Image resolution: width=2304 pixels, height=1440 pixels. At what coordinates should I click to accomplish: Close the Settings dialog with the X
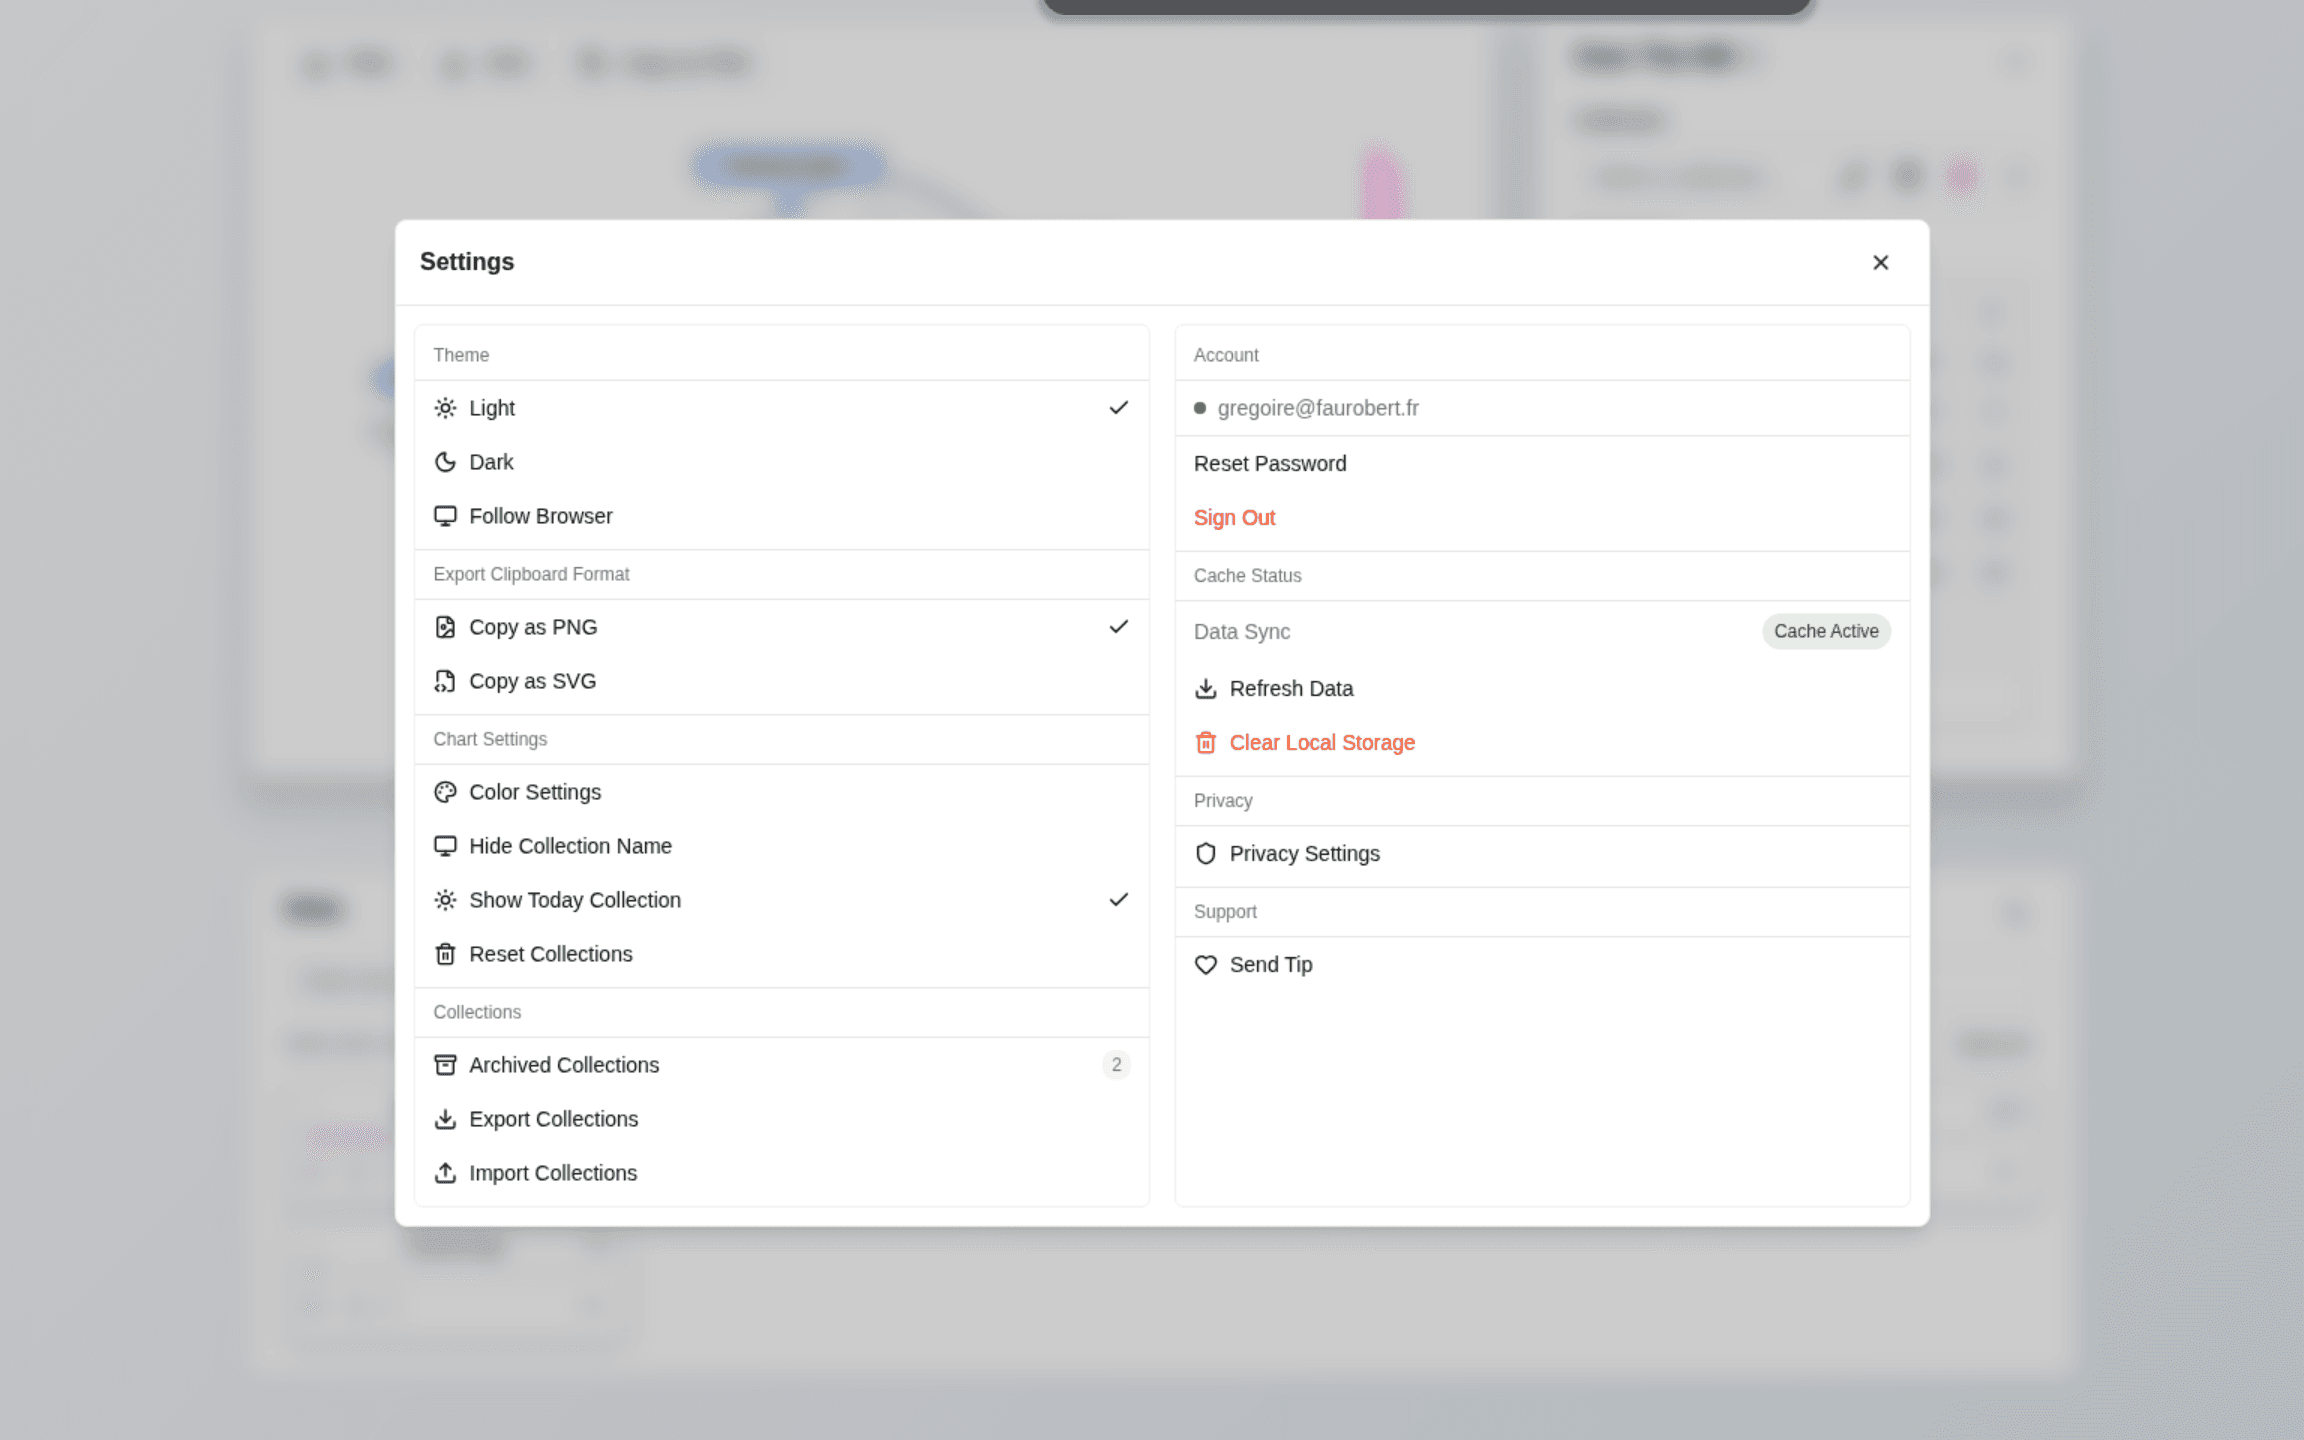click(x=1880, y=262)
